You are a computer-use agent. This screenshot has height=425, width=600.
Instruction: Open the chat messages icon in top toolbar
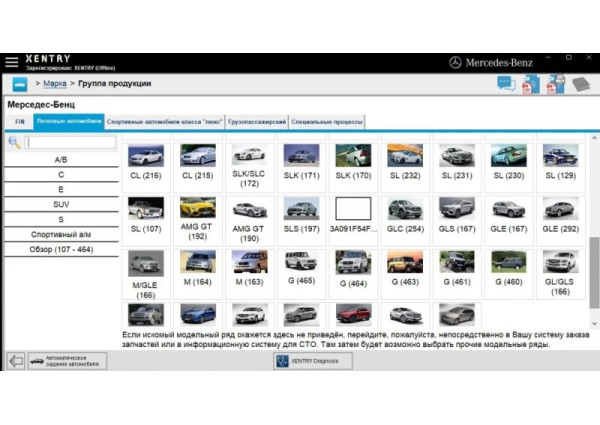click(506, 84)
